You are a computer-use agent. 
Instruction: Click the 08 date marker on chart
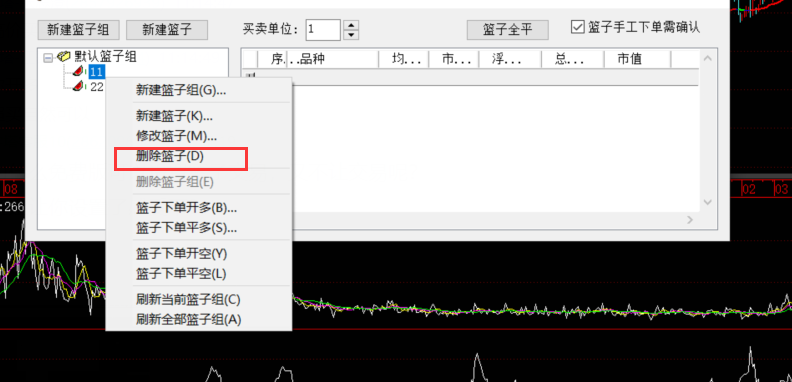11,190
